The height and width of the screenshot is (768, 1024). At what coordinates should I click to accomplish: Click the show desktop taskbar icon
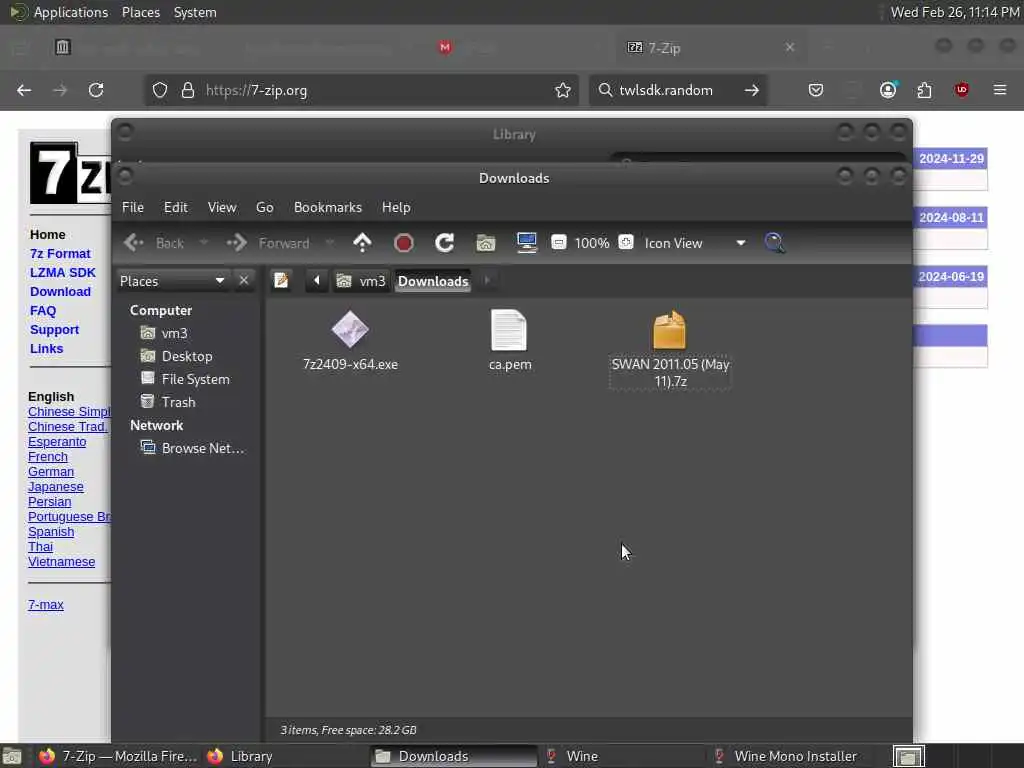pyautogui.click(x=12, y=756)
